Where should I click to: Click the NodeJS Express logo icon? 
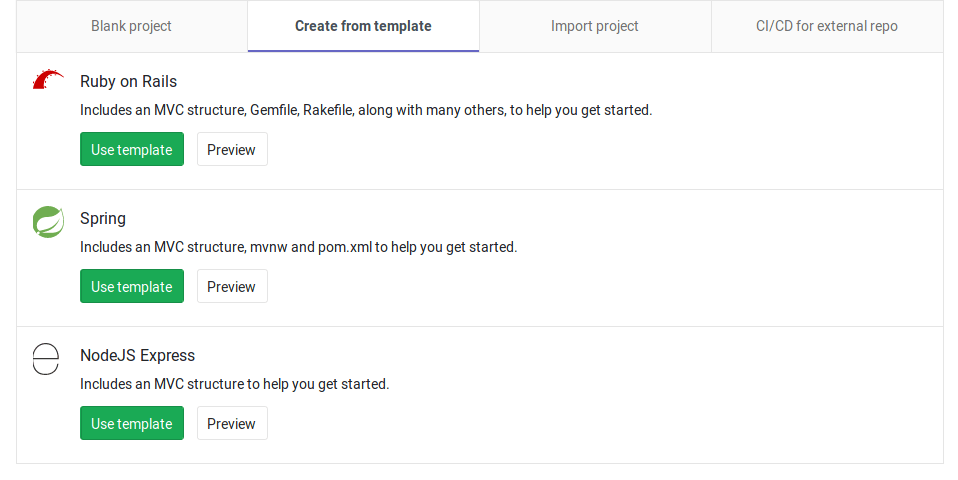(47, 358)
